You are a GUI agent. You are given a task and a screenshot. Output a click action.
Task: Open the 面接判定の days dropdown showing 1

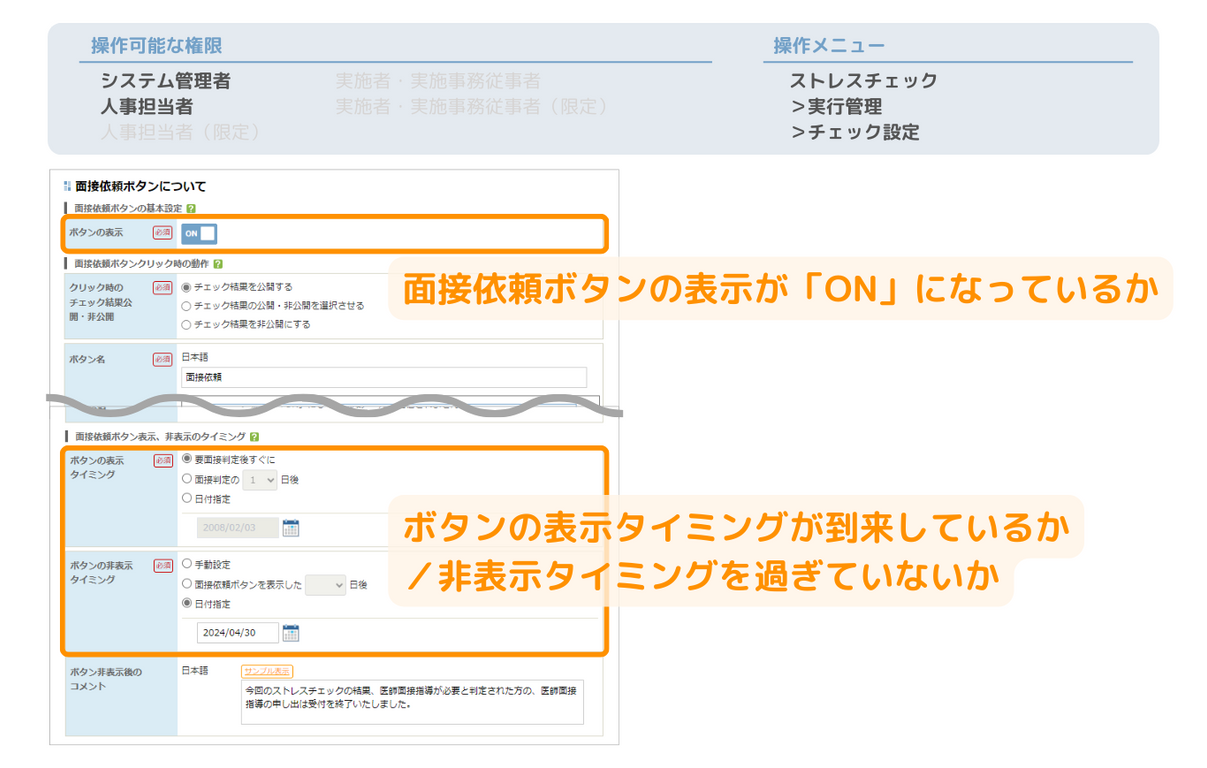[x=259, y=480]
